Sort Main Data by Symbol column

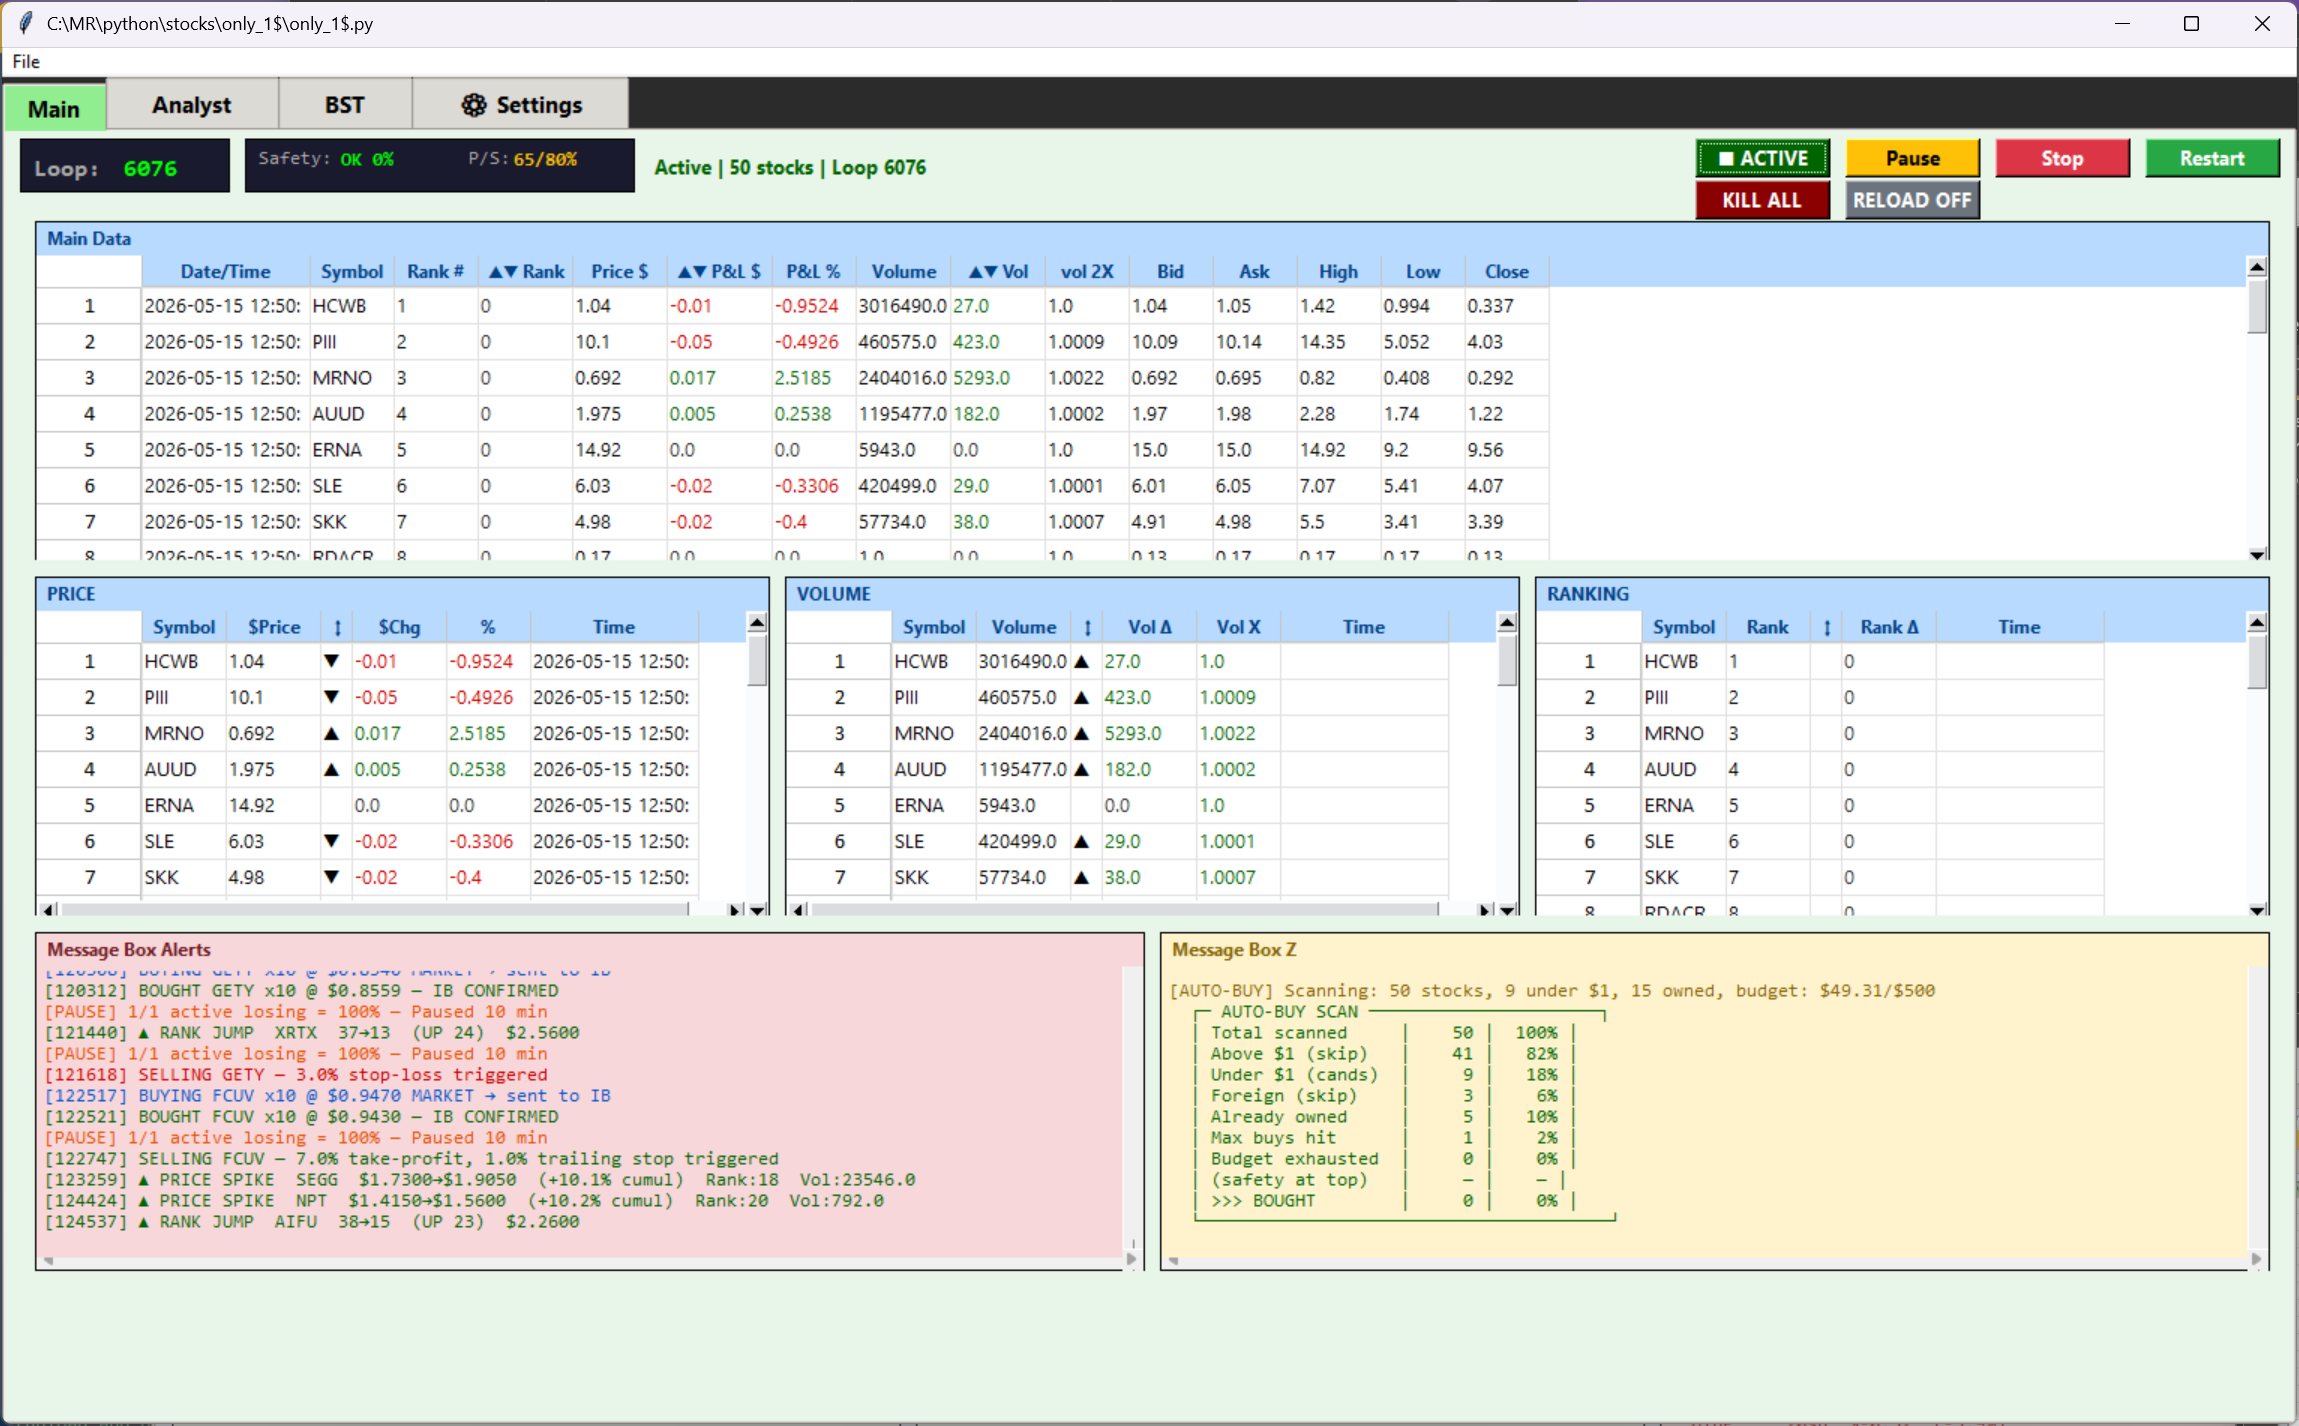[x=351, y=271]
